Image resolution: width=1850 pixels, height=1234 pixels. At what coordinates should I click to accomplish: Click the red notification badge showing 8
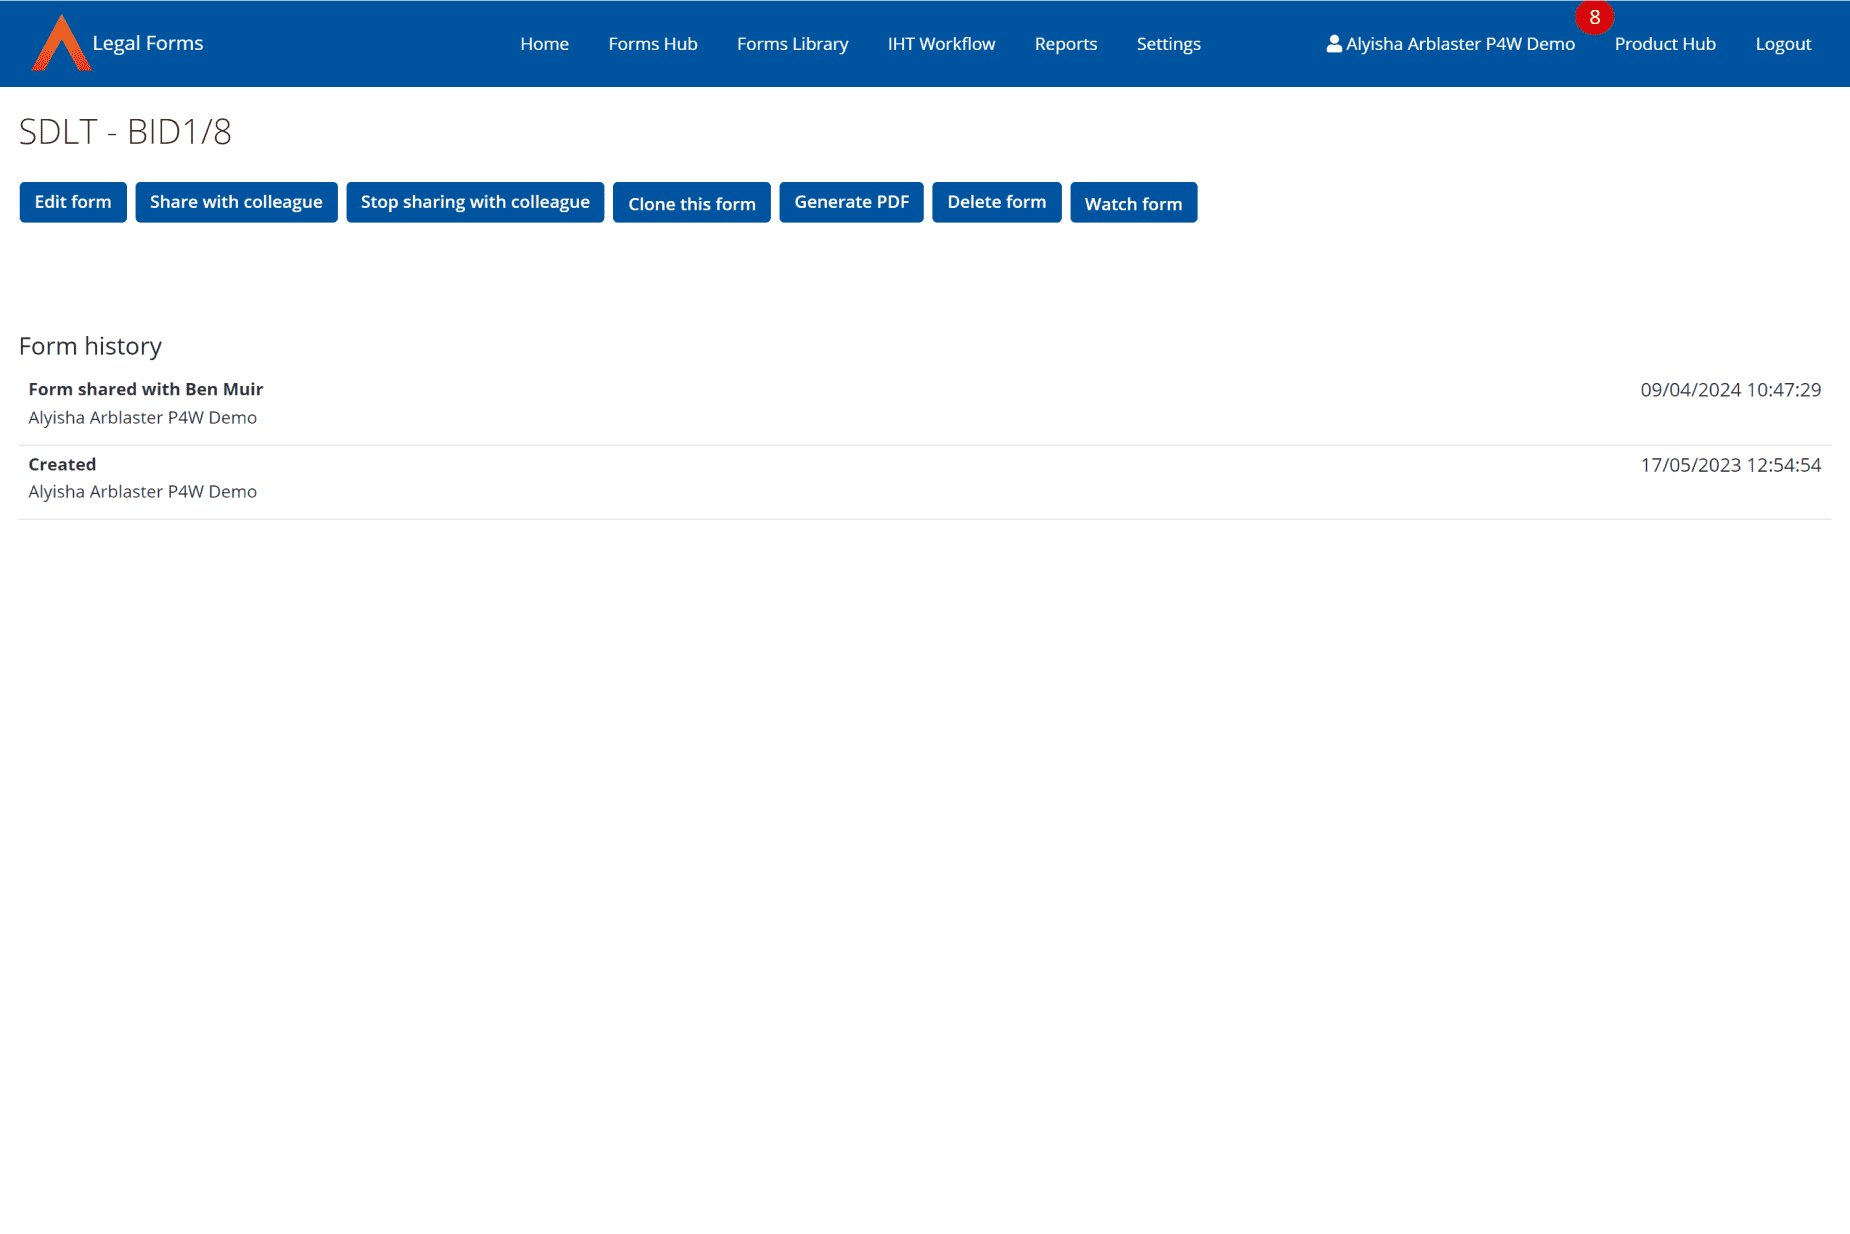1594,17
